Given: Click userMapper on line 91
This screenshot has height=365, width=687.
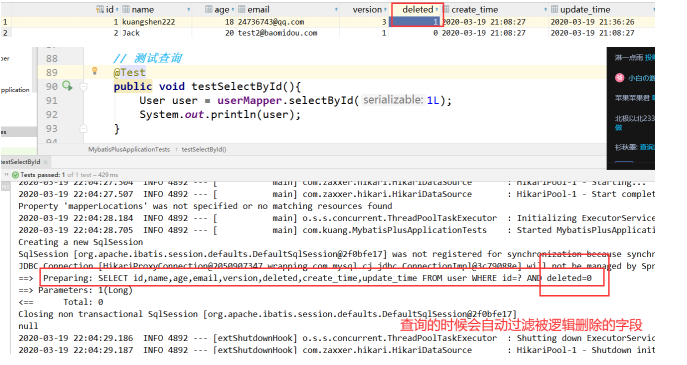Looking at the screenshot, I should [x=249, y=100].
